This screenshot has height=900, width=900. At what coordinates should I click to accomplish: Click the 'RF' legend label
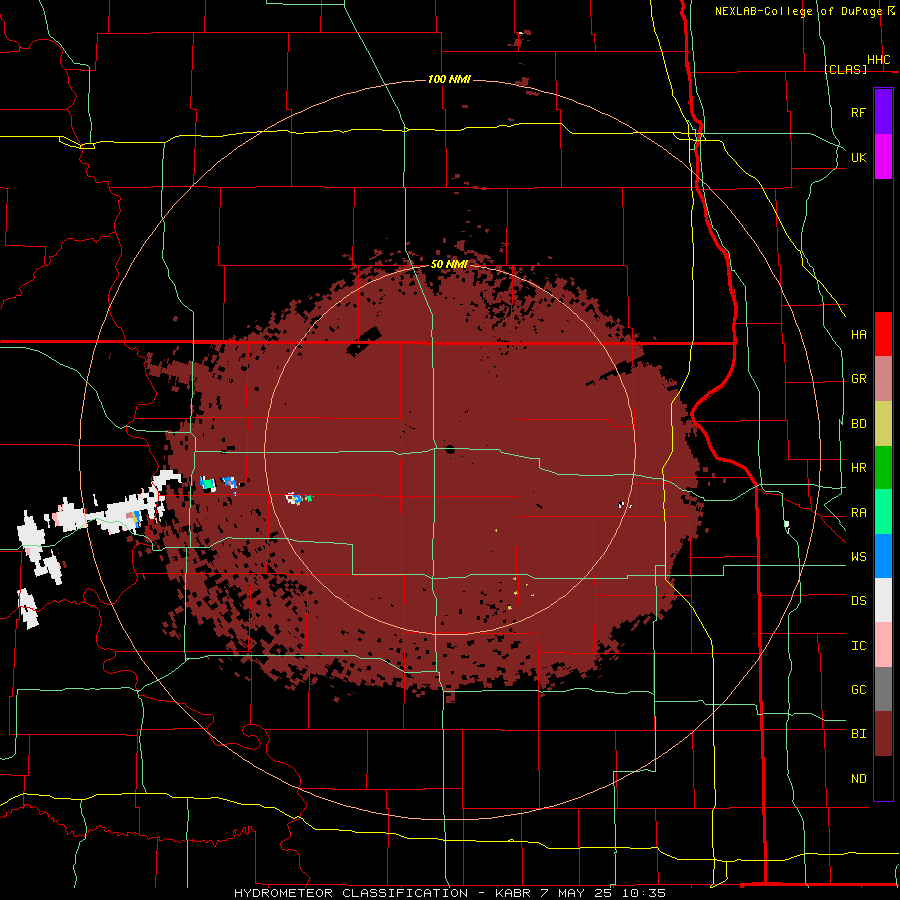coord(858,112)
